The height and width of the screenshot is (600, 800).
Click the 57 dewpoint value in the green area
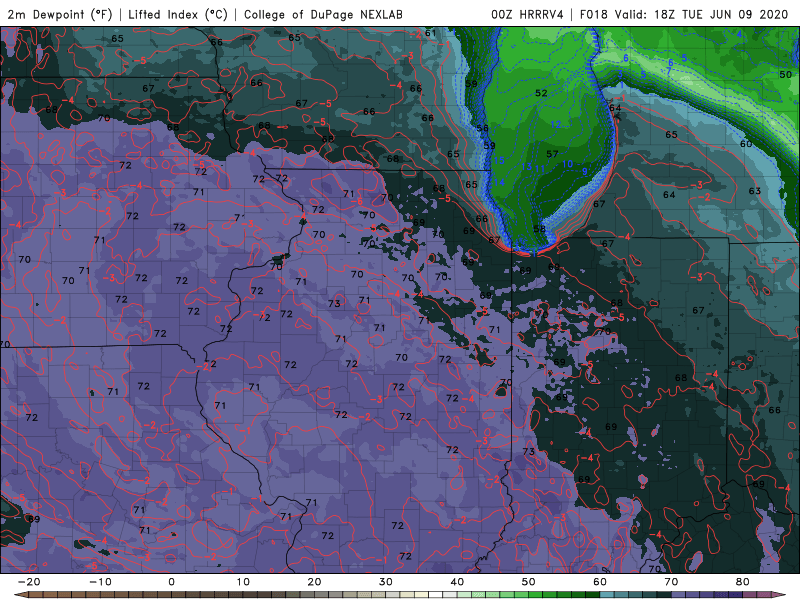[552, 154]
